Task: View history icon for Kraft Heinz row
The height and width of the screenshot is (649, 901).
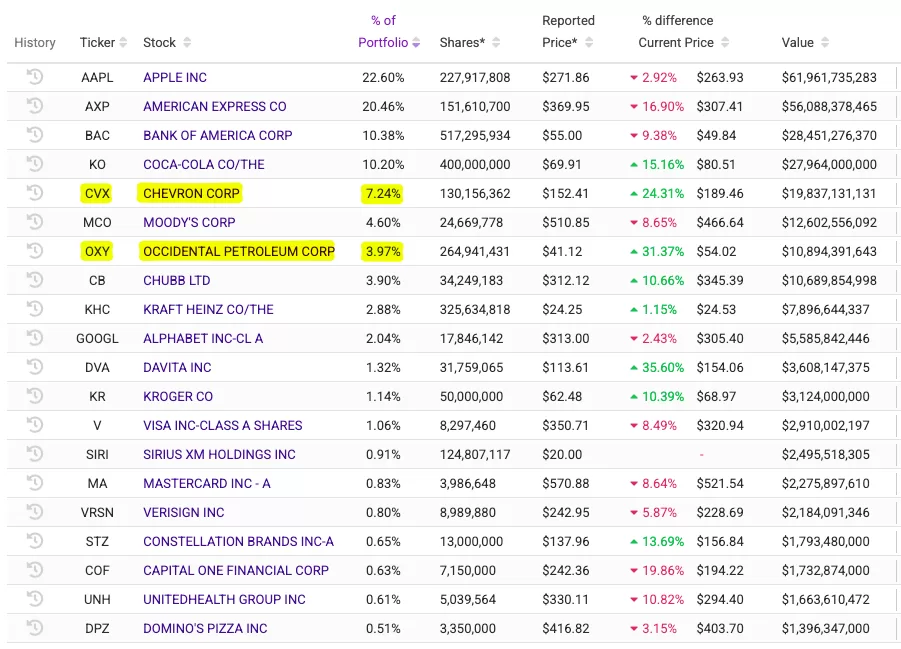Action: point(35,309)
